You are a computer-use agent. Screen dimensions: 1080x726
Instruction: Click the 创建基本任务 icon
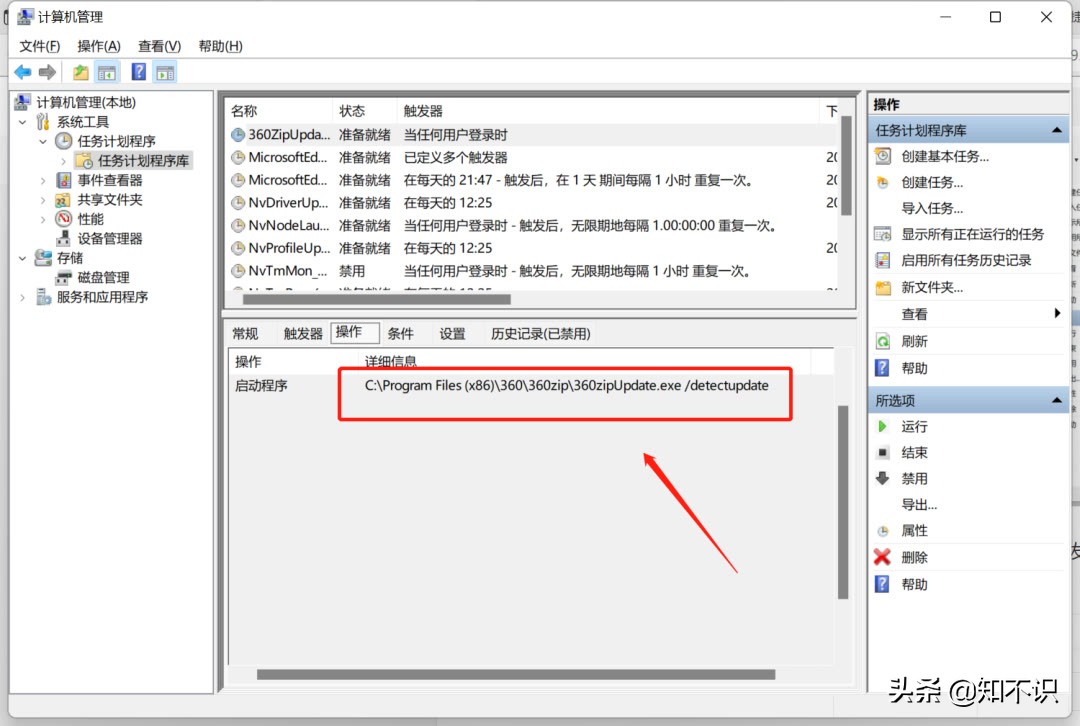pos(882,156)
